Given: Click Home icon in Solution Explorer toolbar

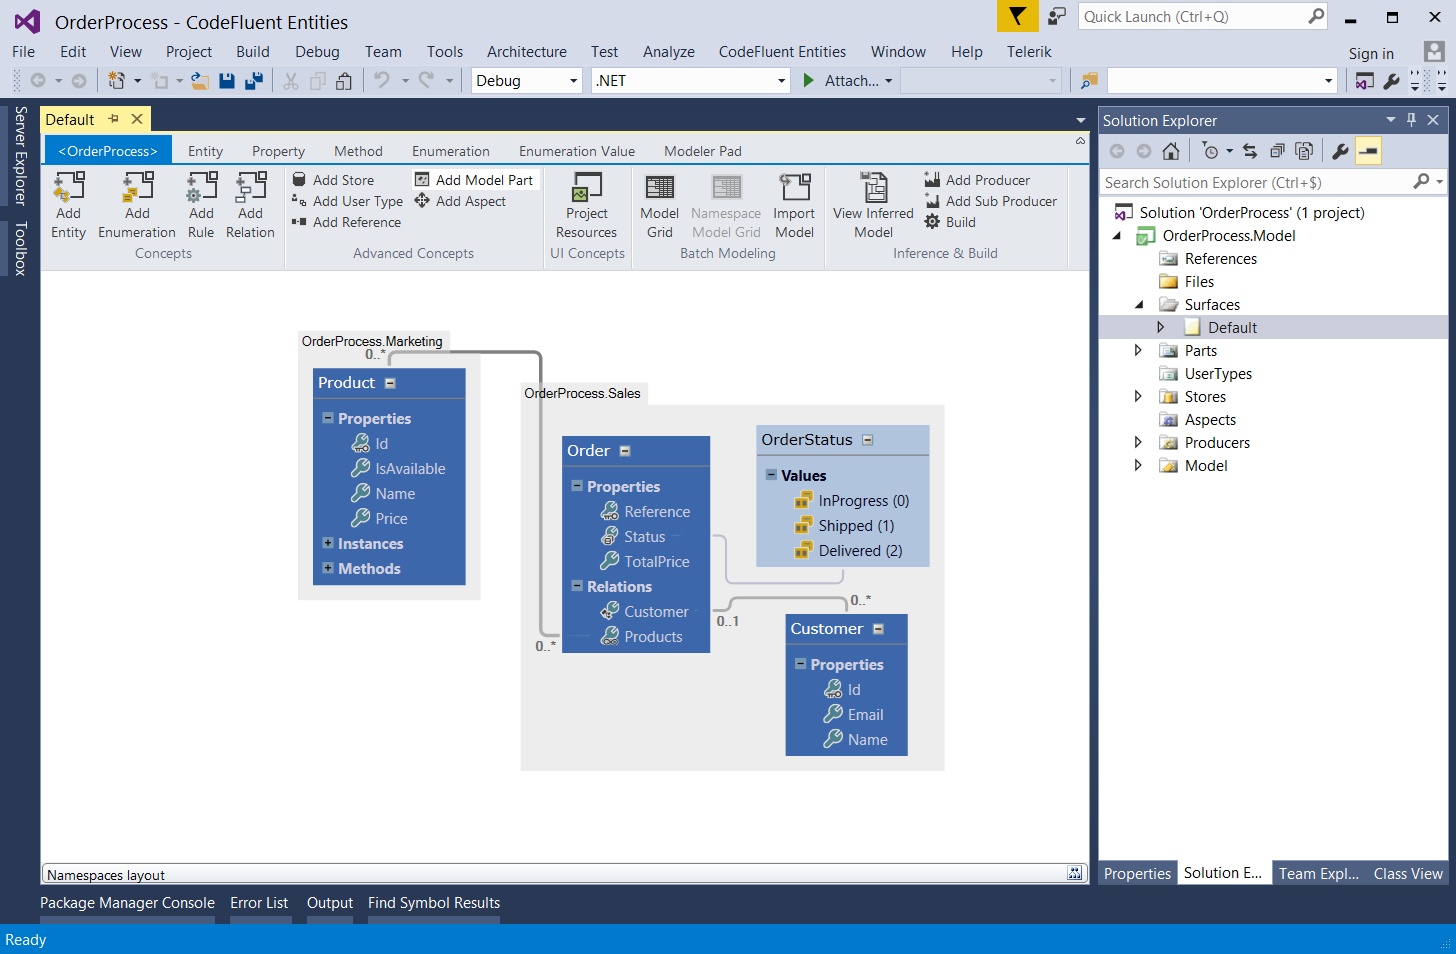Looking at the screenshot, I should [1171, 151].
